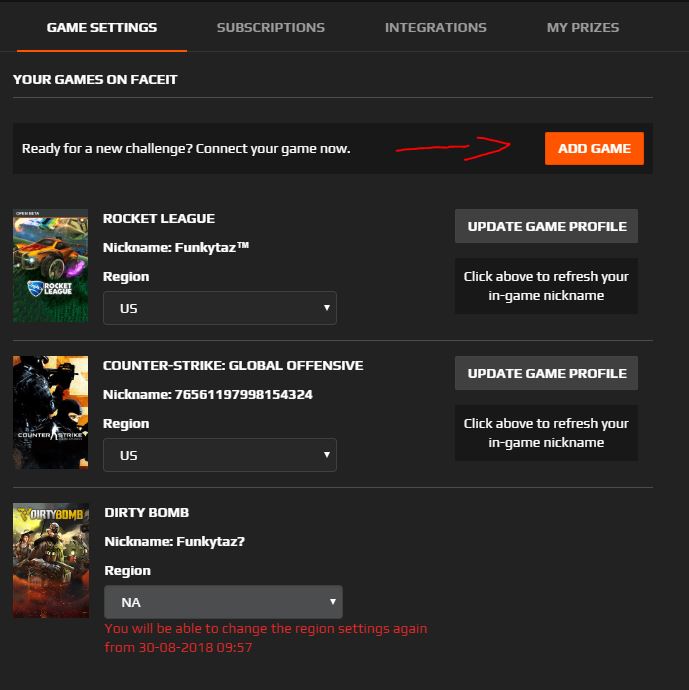Open the Dirty Bomb region dropdown
Screen dimensions: 689x690
click(223, 602)
